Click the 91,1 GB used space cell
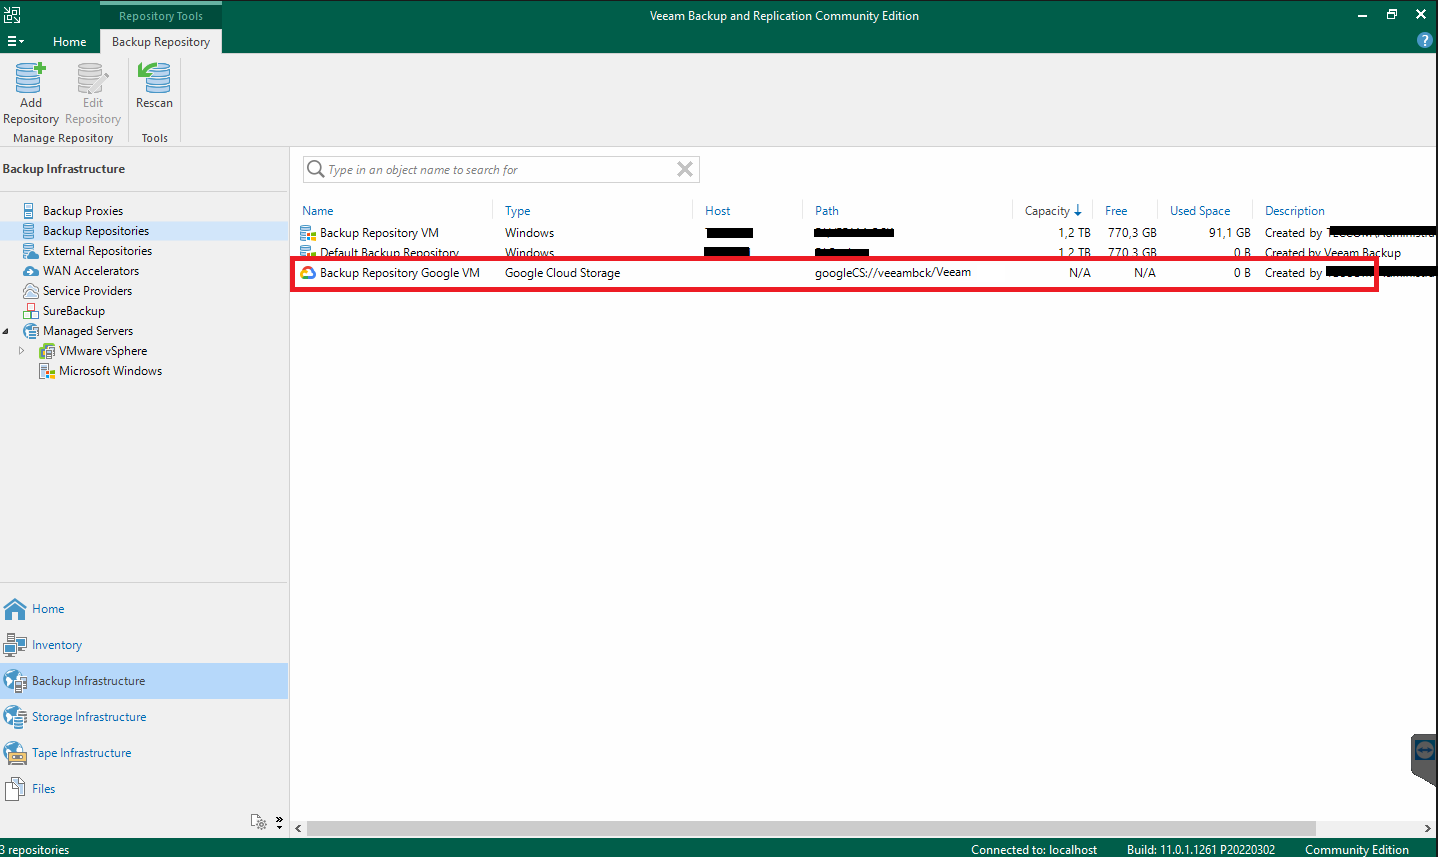The height and width of the screenshot is (857, 1438). [x=1229, y=233]
